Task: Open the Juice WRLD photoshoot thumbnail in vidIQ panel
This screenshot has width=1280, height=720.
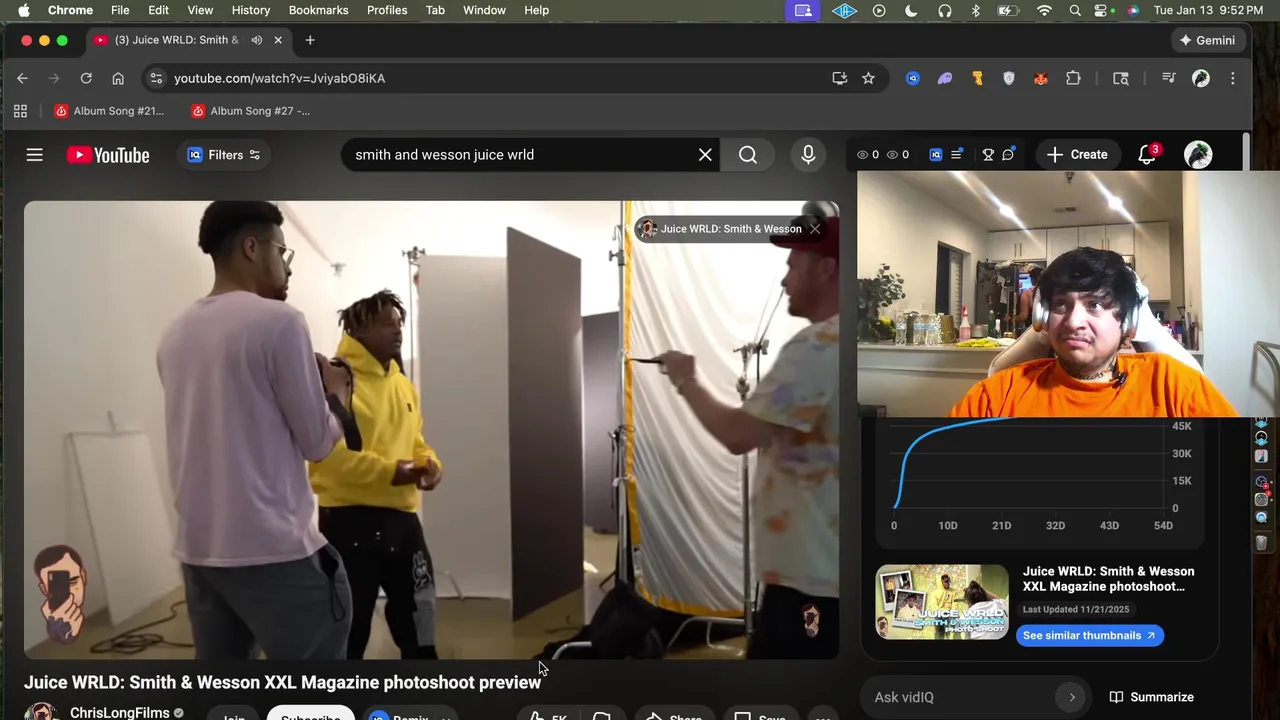Action: [942, 602]
